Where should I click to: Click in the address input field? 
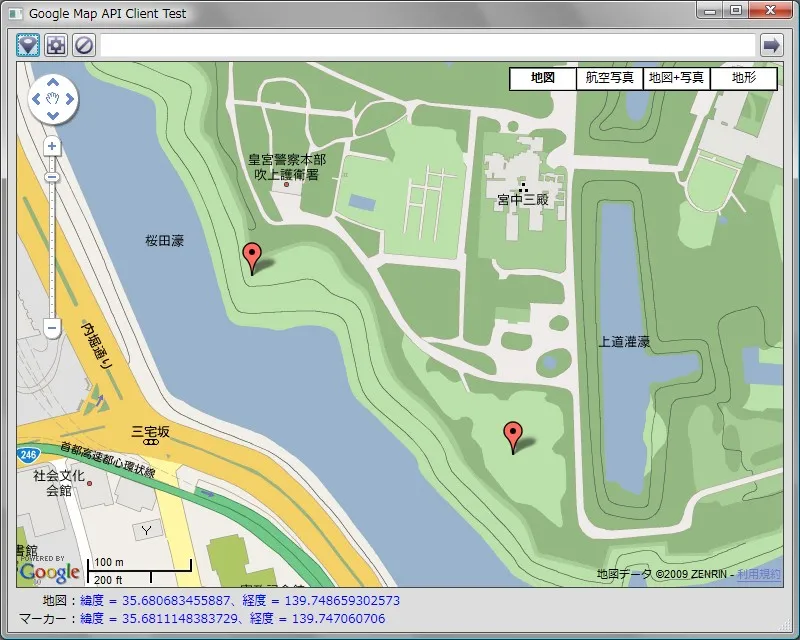coord(427,45)
